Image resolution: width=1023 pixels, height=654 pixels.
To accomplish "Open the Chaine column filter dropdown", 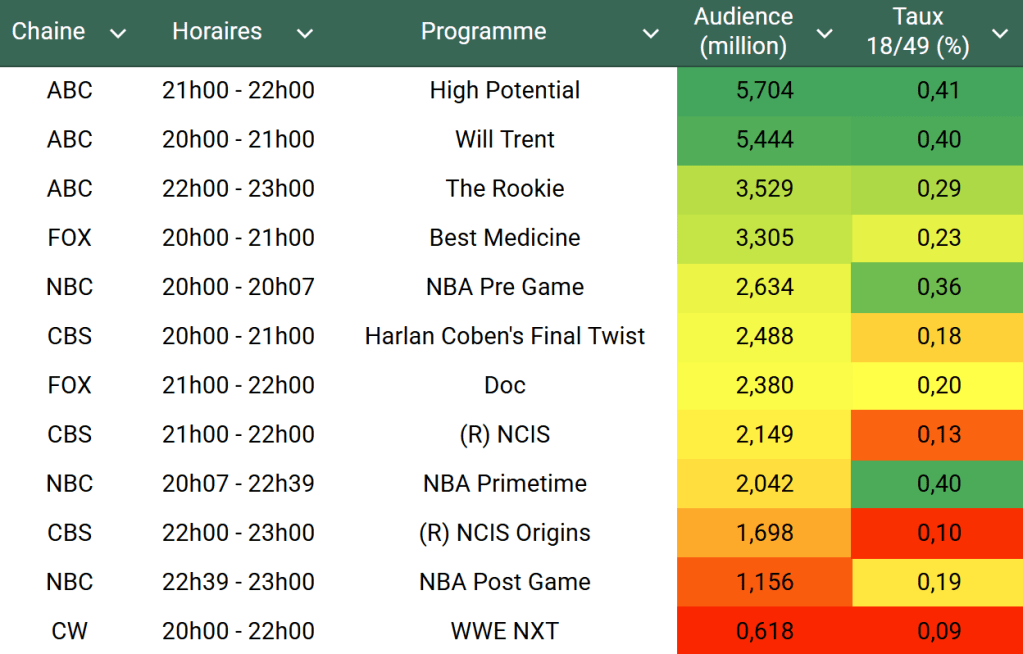I will 118,34.
